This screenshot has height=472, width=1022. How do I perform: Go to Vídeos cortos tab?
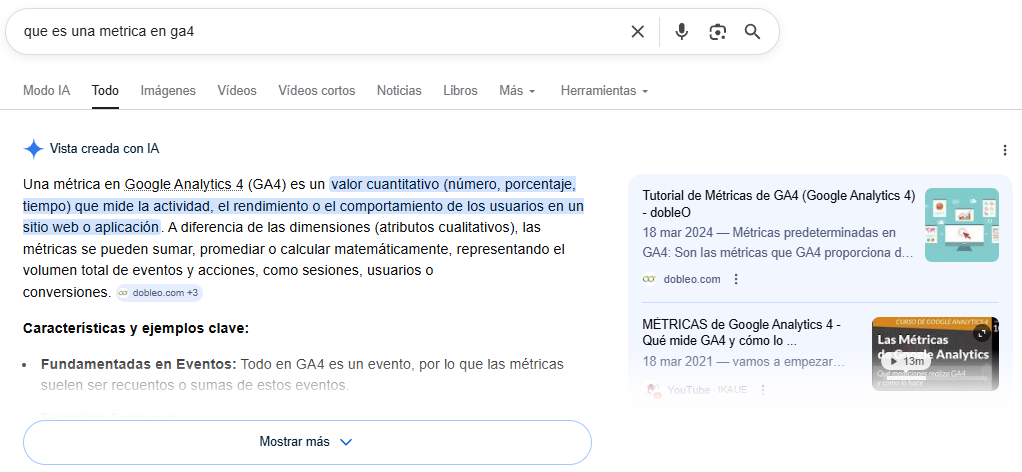pyautogui.click(x=317, y=91)
